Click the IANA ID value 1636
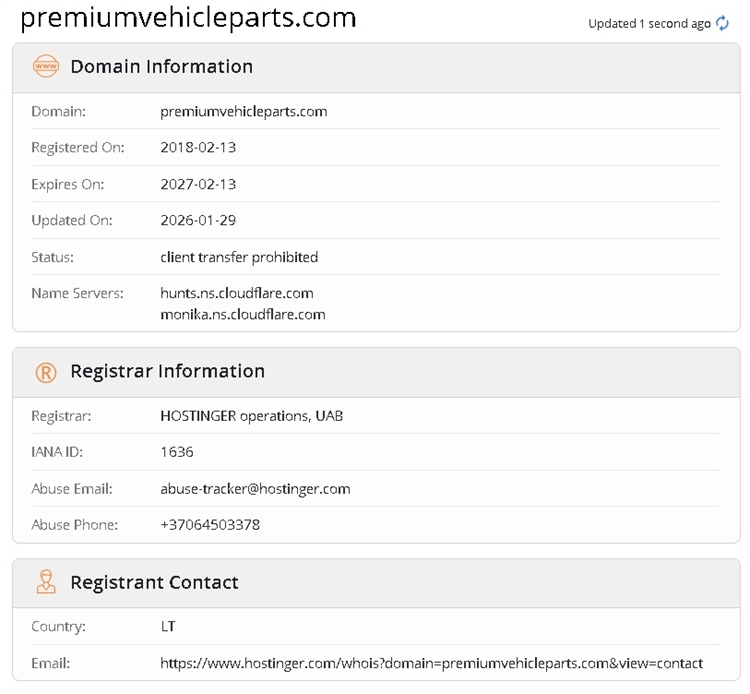The width and height of the screenshot is (750, 694). click(177, 452)
